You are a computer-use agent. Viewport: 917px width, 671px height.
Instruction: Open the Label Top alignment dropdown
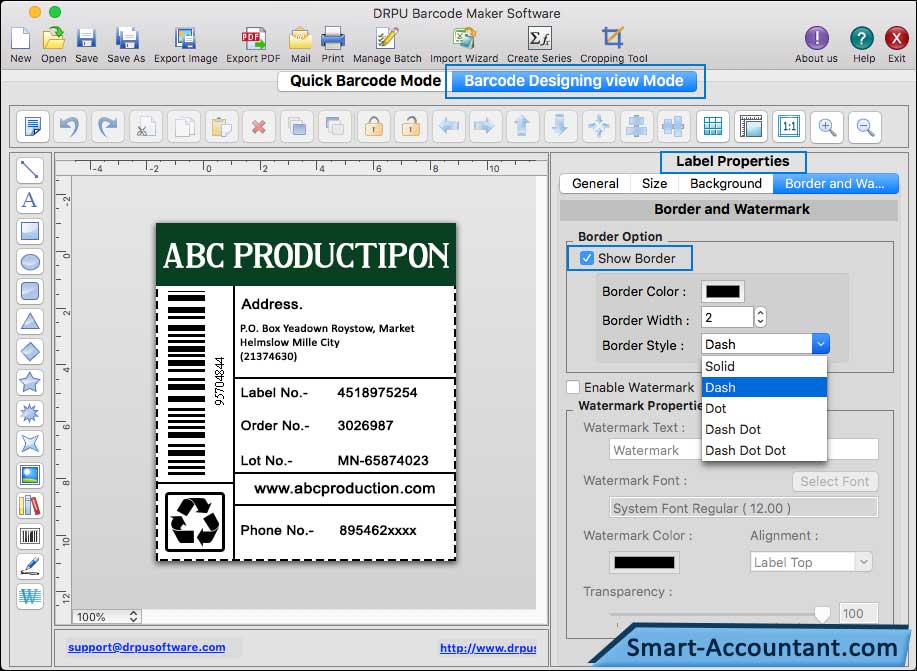point(811,562)
